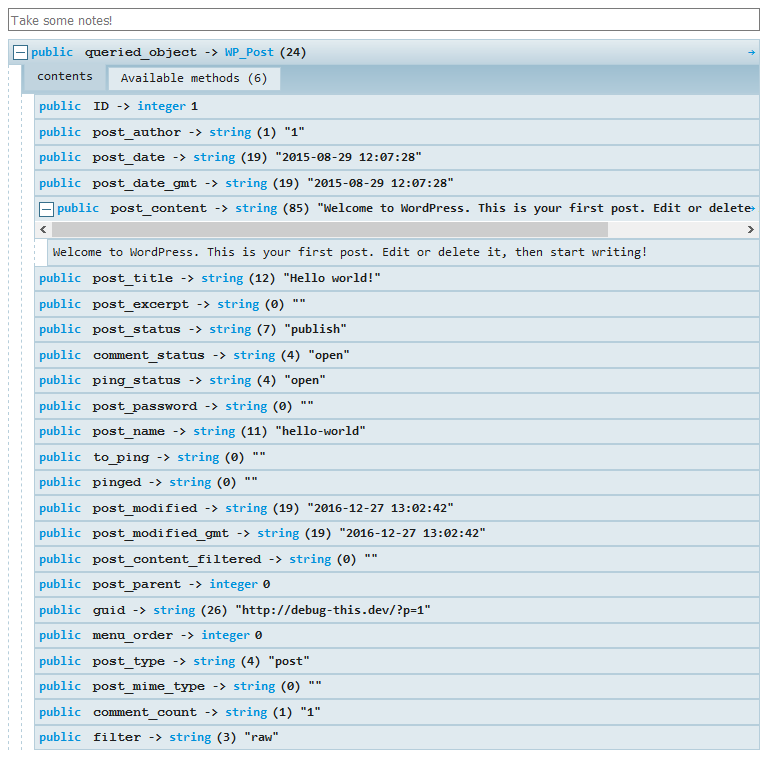Click the scrollbar right arrow
This screenshot has height=759, width=768.
(750, 229)
